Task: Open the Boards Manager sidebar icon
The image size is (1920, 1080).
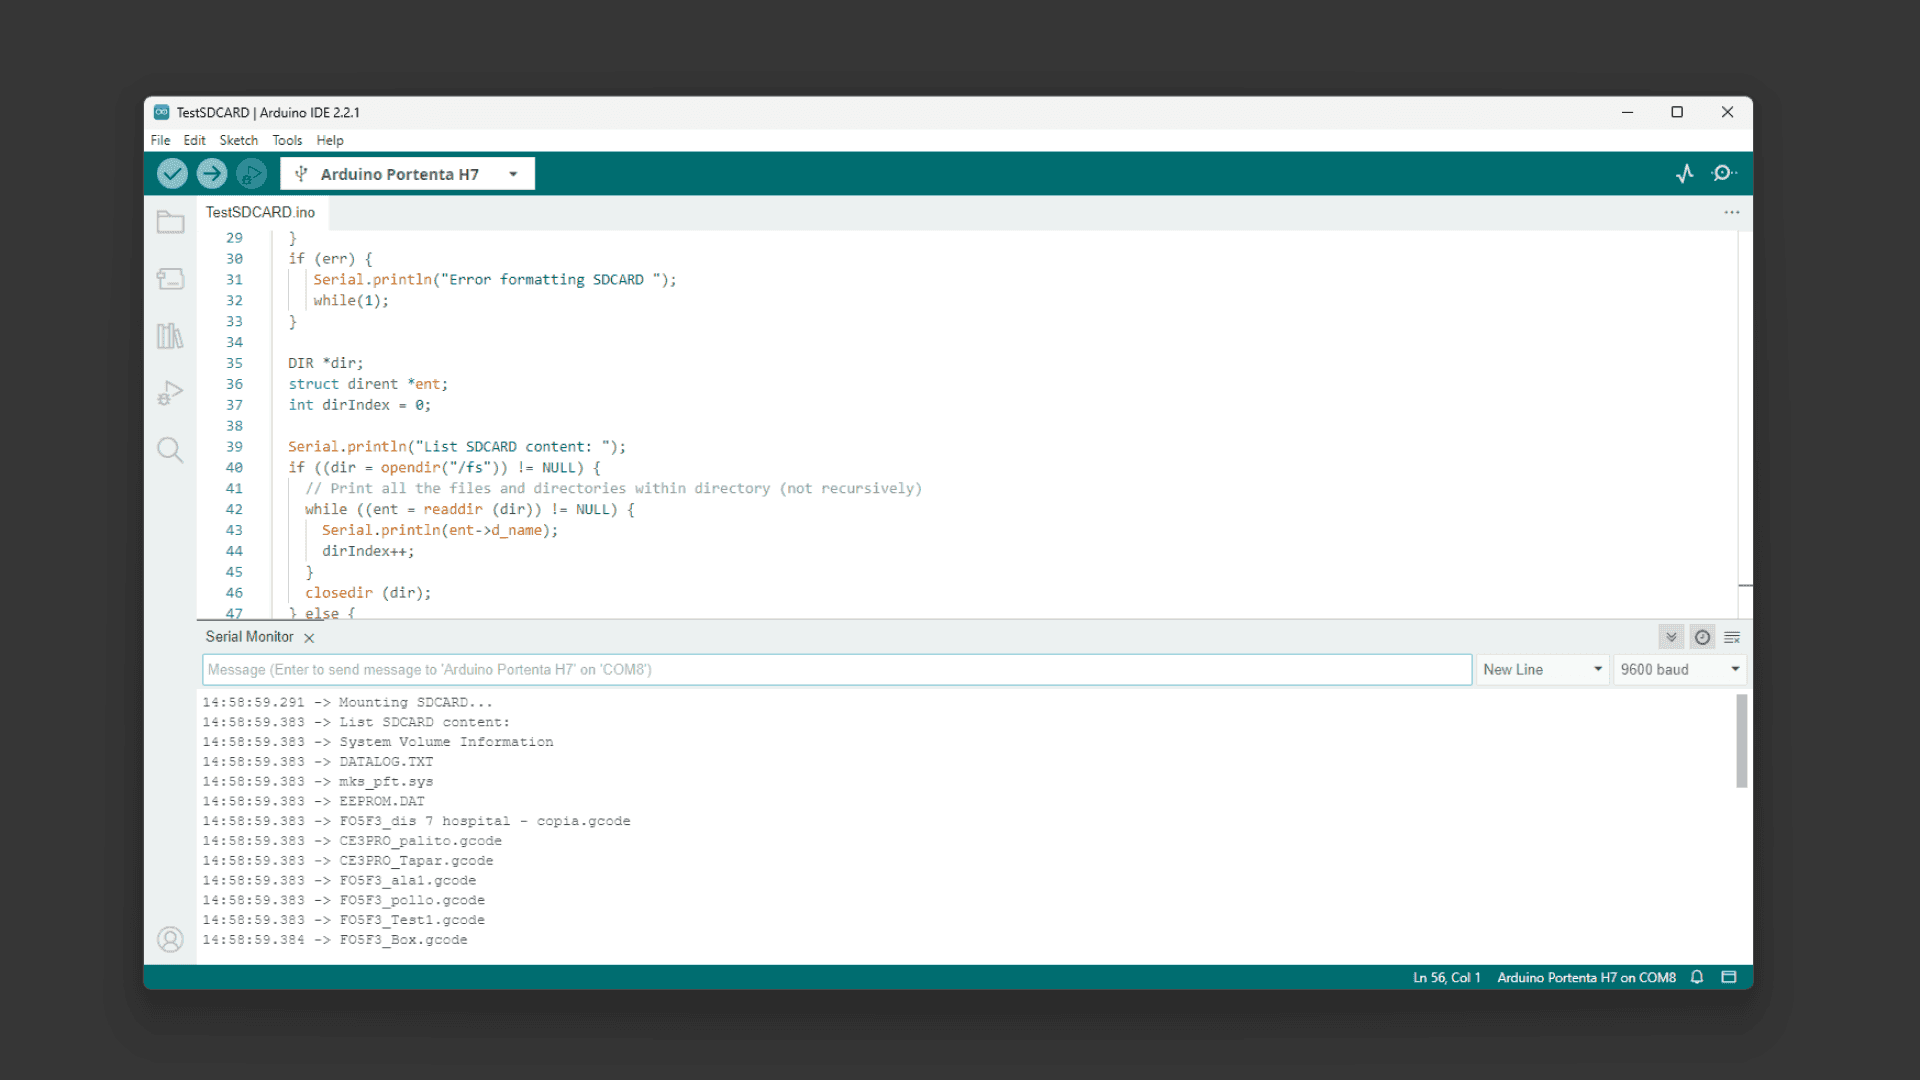Action: pos(170,279)
